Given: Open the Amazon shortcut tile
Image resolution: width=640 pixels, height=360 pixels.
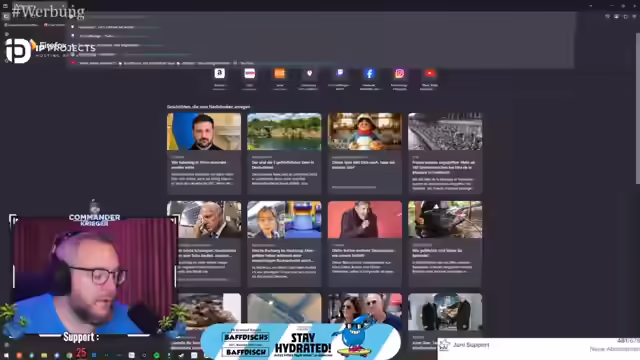Looking at the screenshot, I should pyautogui.click(x=220, y=73).
